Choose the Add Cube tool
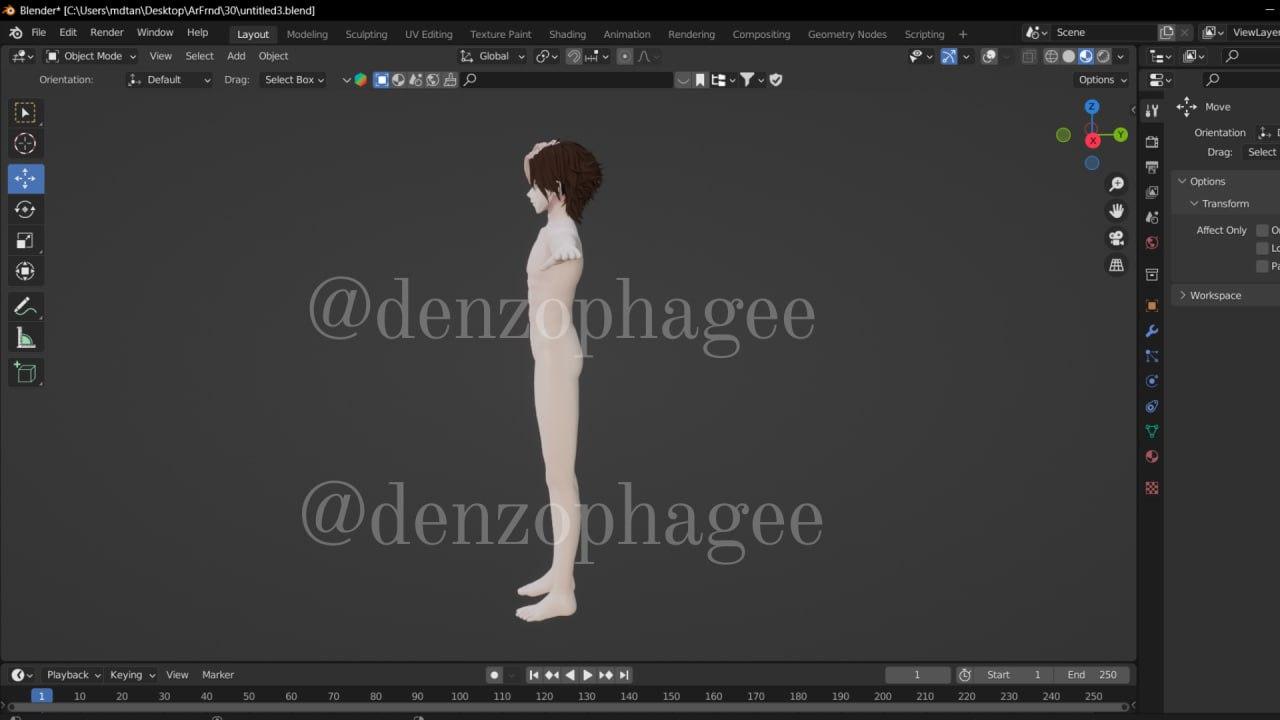 (26, 373)
